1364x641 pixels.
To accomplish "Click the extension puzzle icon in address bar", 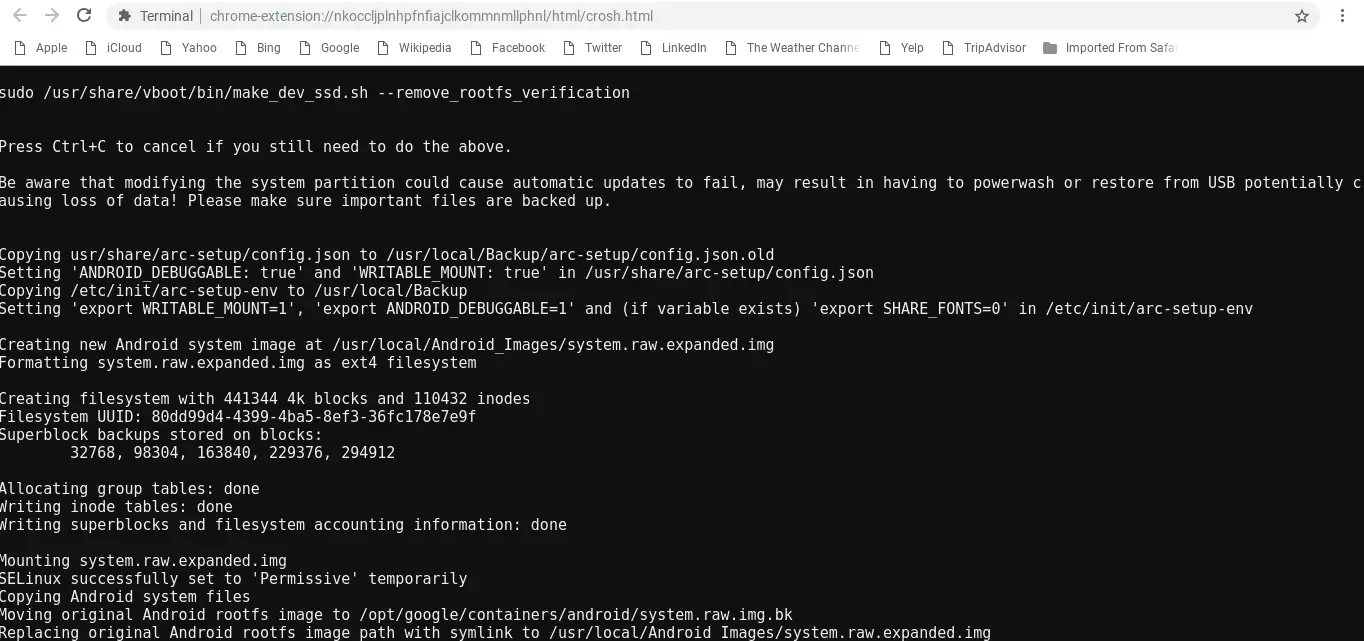I will point(124,16).
